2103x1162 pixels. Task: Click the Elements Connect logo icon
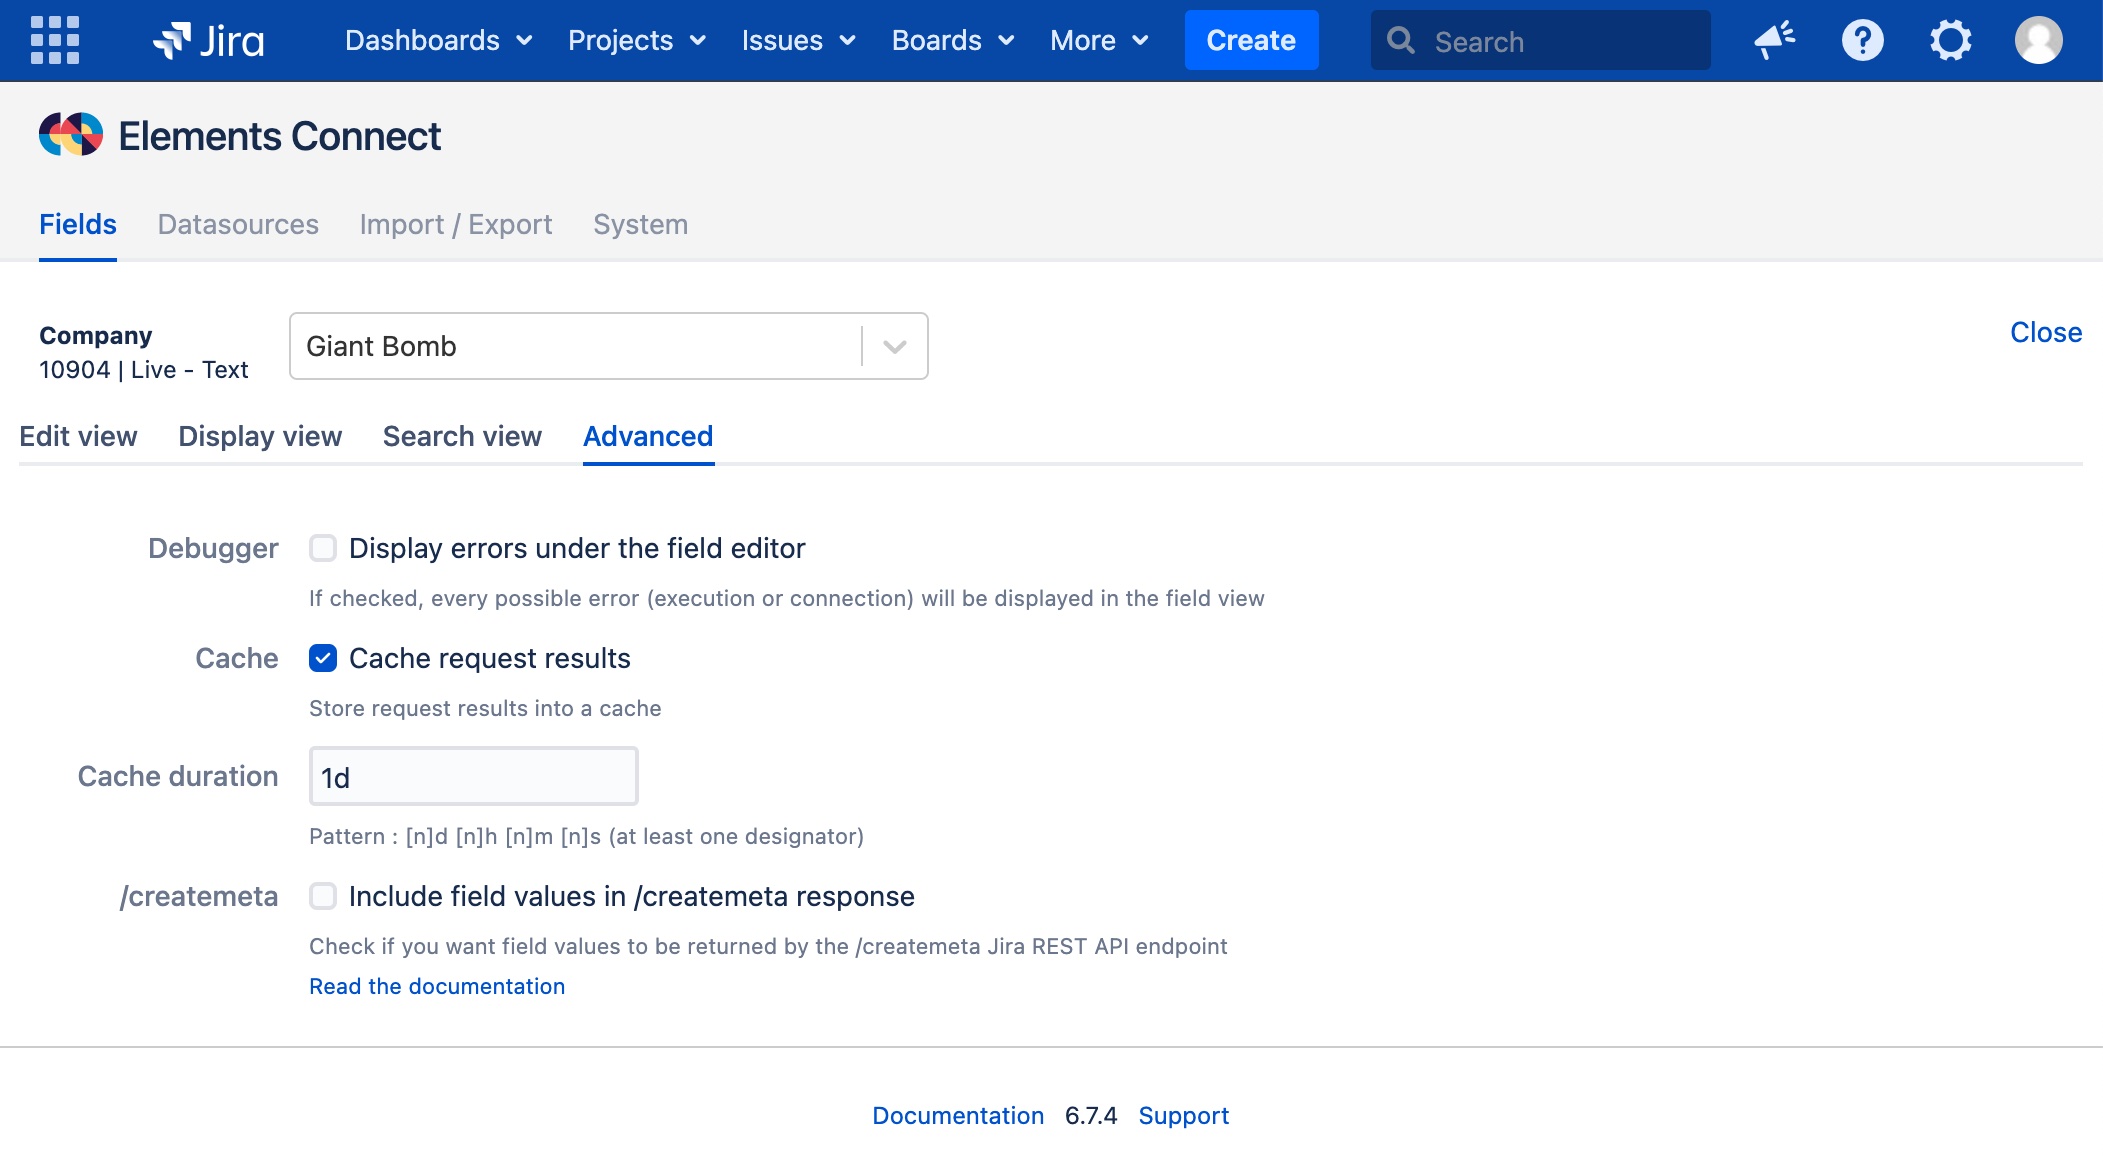[70, 135]
